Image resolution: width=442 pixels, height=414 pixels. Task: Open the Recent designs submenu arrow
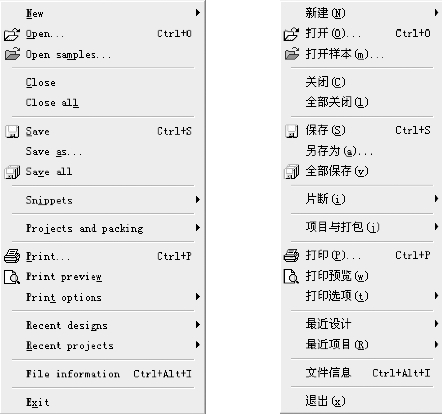[198, 324]
